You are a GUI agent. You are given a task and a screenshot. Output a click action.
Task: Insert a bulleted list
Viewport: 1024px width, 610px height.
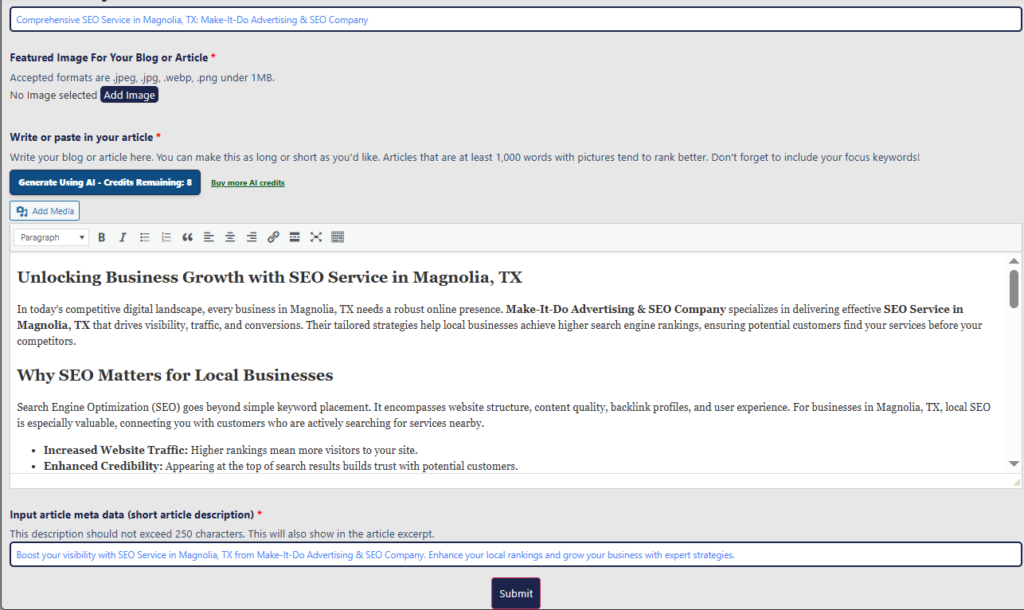(145, 237)
